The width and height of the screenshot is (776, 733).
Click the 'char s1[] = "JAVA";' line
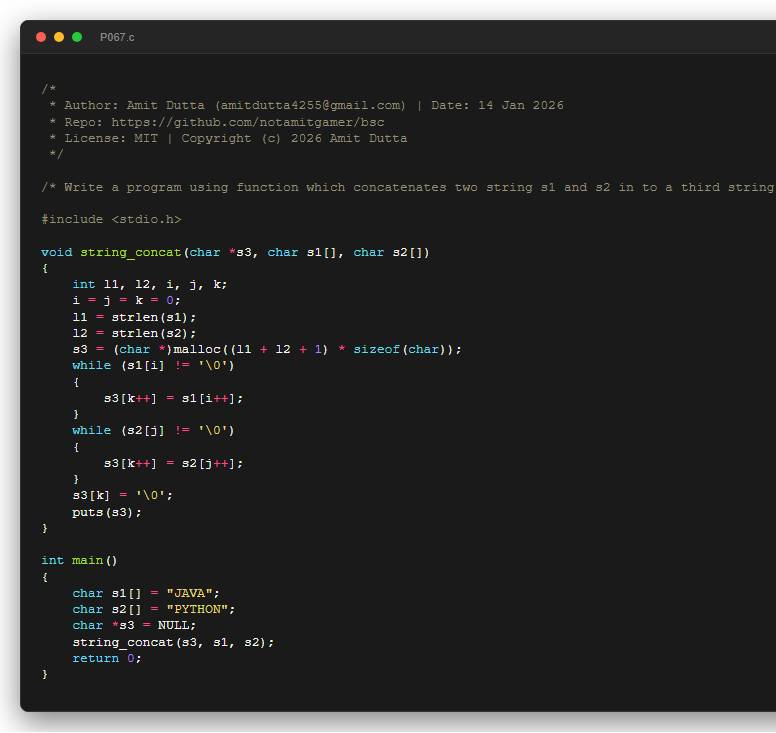146,593
